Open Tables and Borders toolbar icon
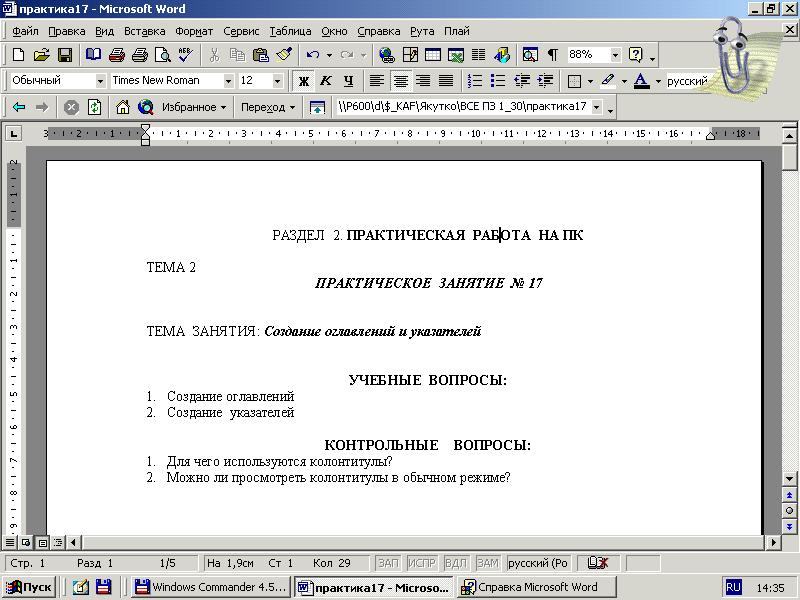This screenshot has width=800, height=600. tap(410, 54)
